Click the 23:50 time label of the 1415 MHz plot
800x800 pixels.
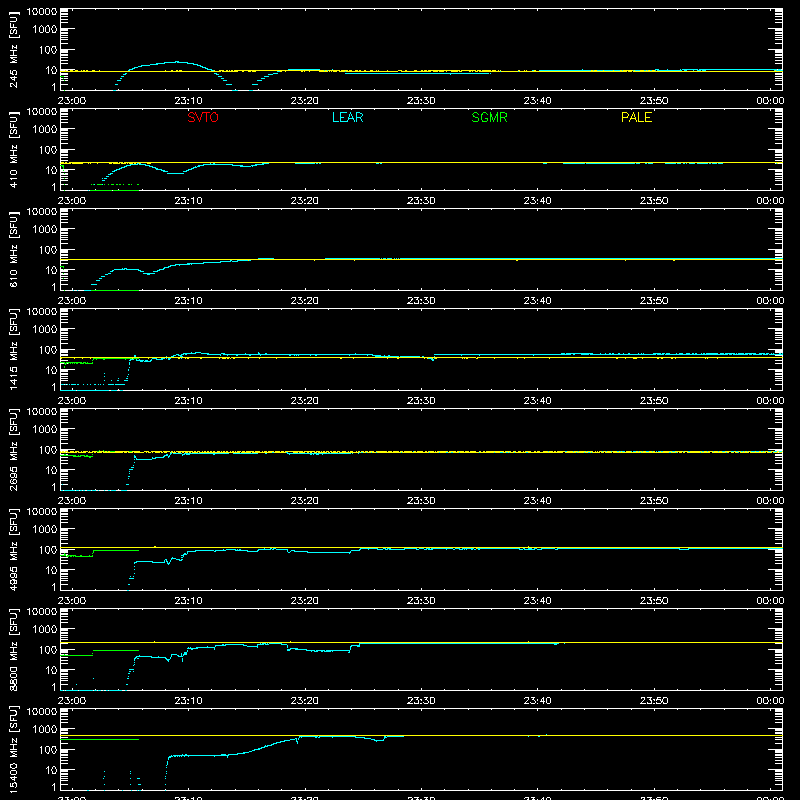coord(654,401)
